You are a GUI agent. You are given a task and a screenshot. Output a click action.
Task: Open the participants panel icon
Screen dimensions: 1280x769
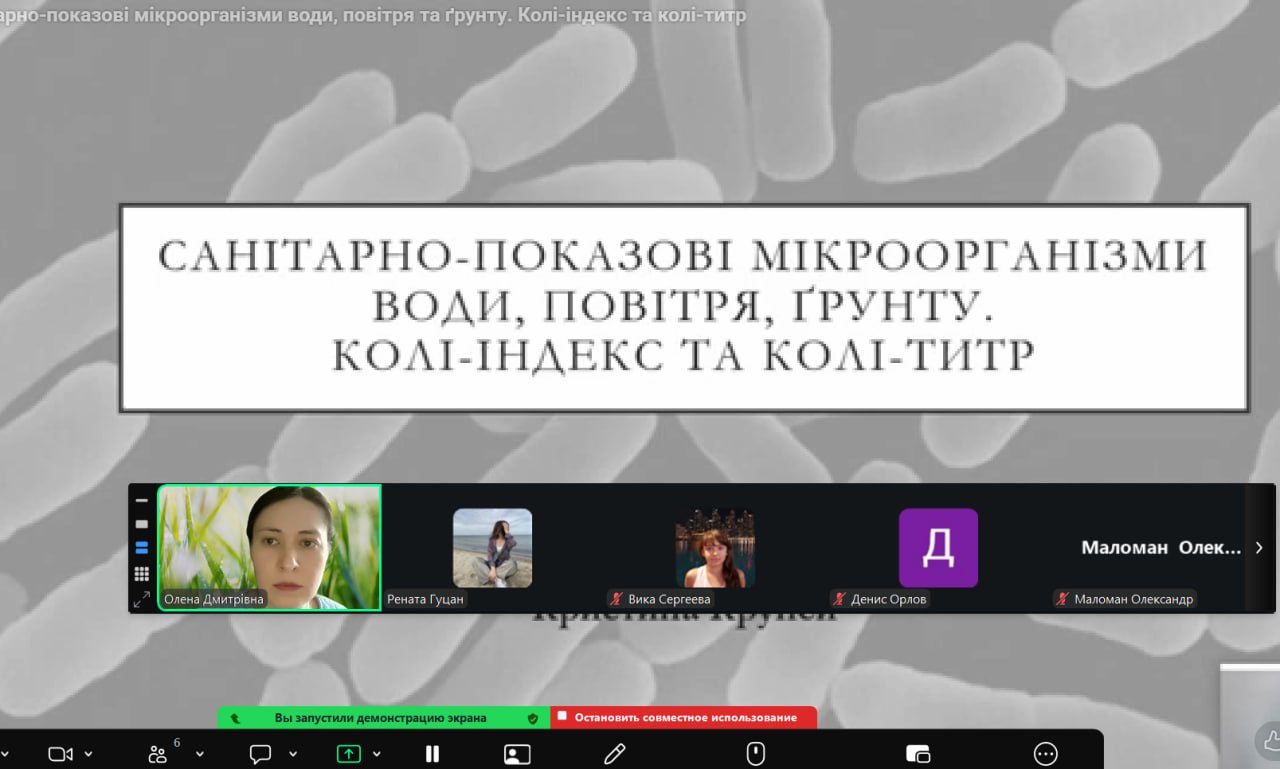(158, 754)
